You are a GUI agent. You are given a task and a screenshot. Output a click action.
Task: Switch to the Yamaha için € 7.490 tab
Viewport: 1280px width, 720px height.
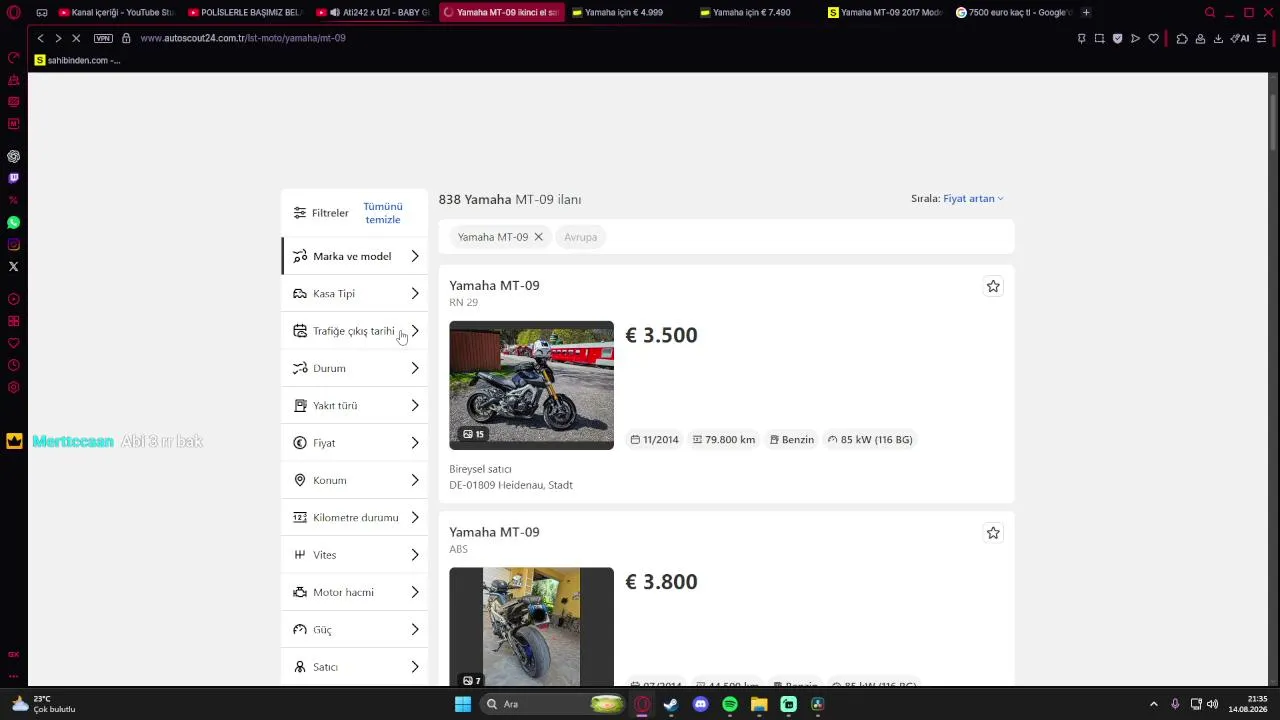[x=757, y=13]
